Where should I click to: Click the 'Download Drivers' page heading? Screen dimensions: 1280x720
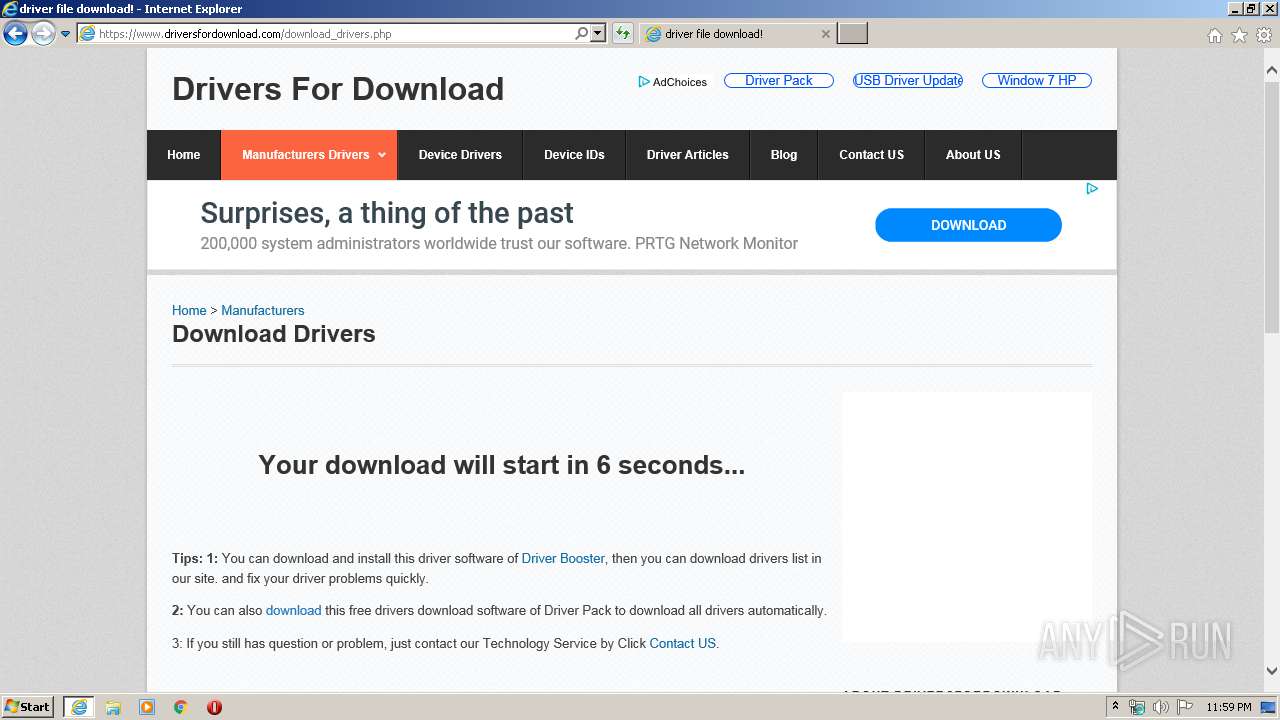[274, 334]
